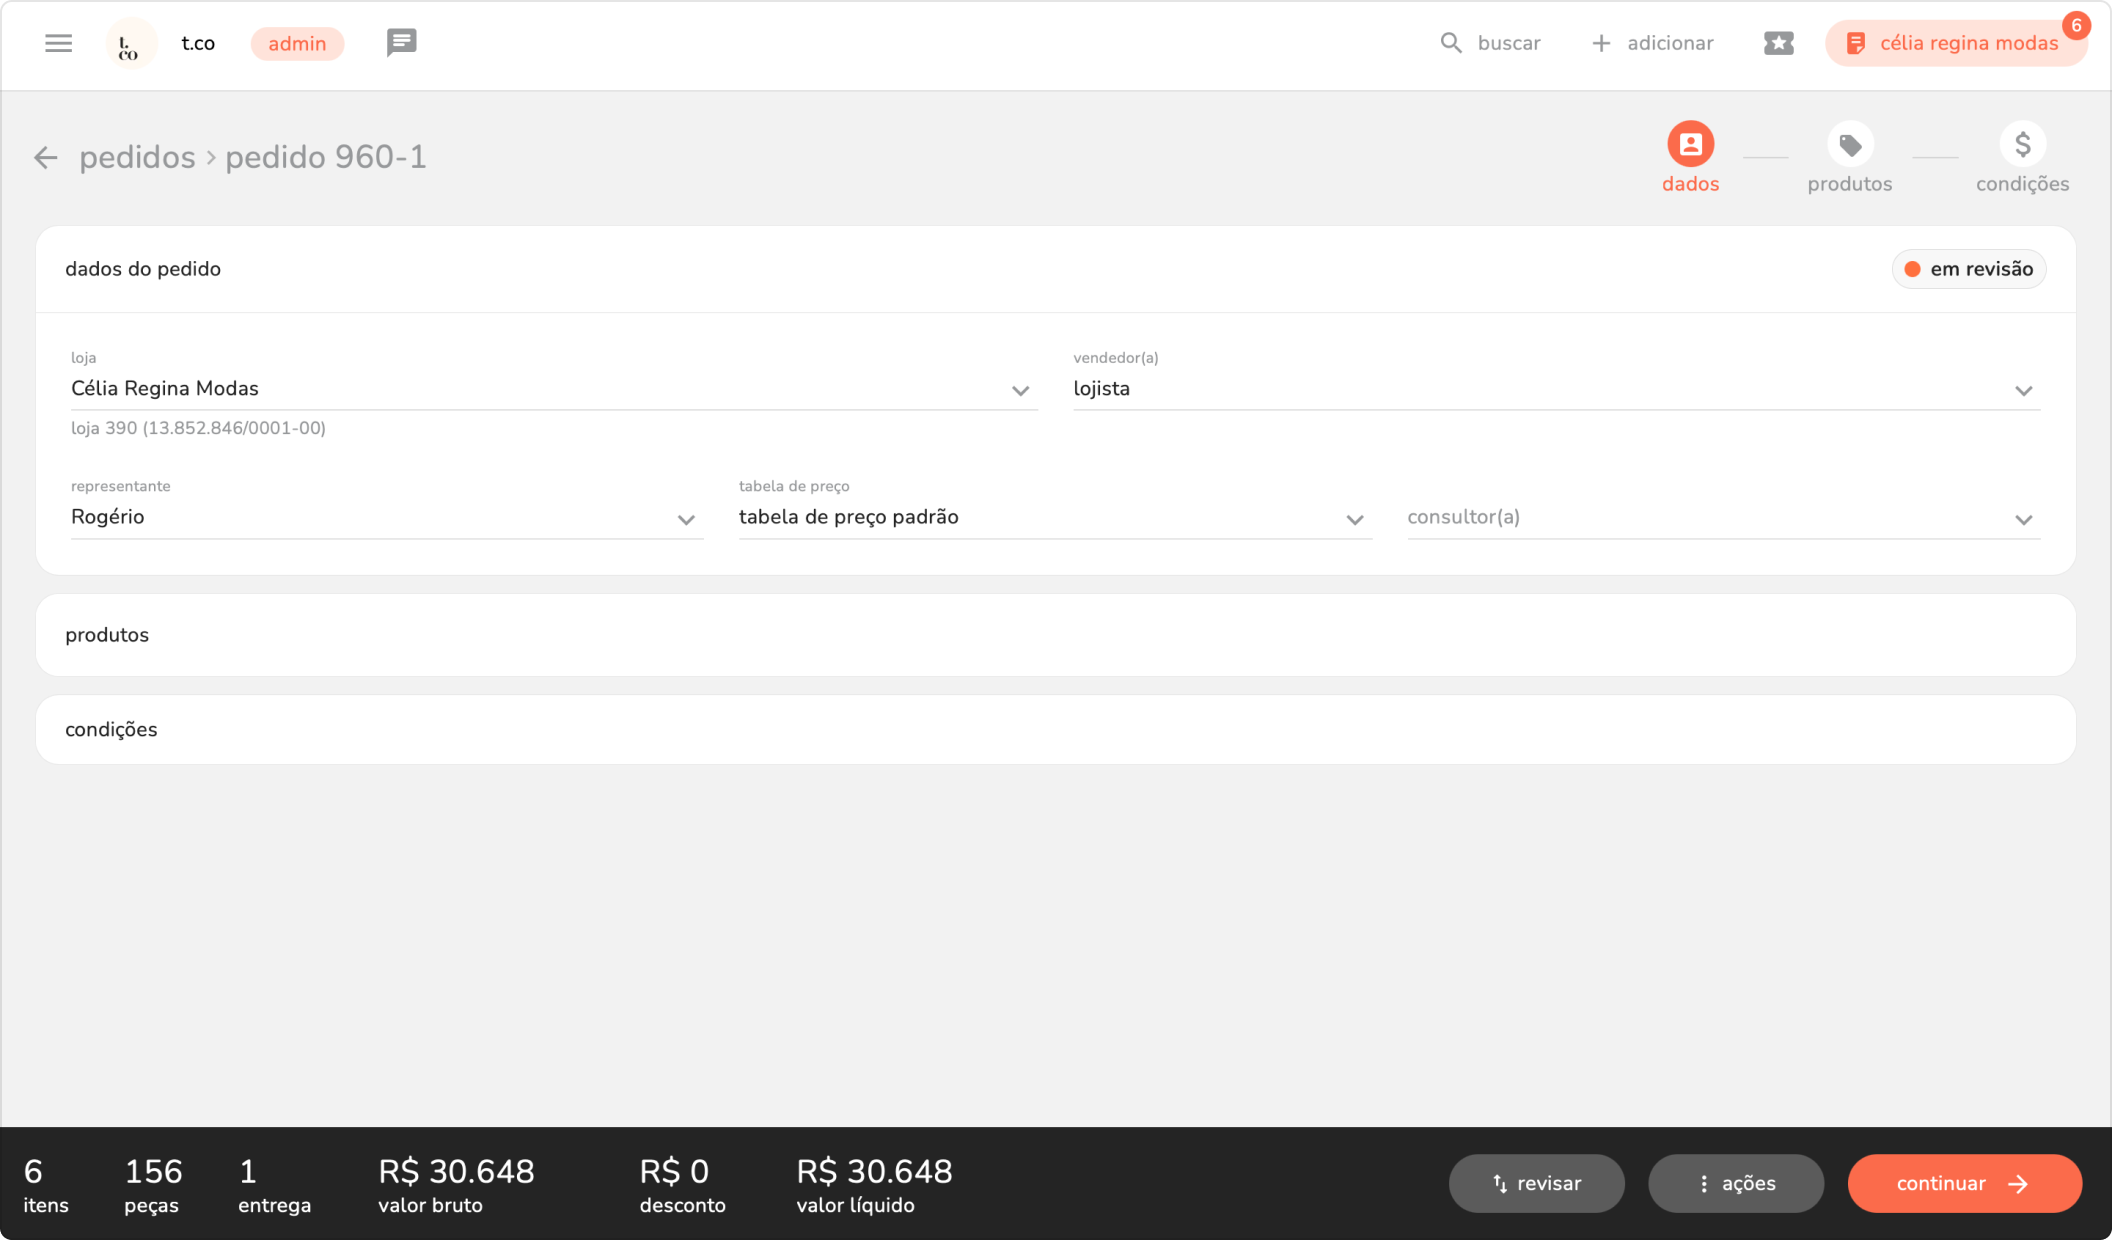Image resolution: width=2112 pixels, height=1240 pixels.
Task: Click the continuar button
Action: click(x=1963, y=1184)
